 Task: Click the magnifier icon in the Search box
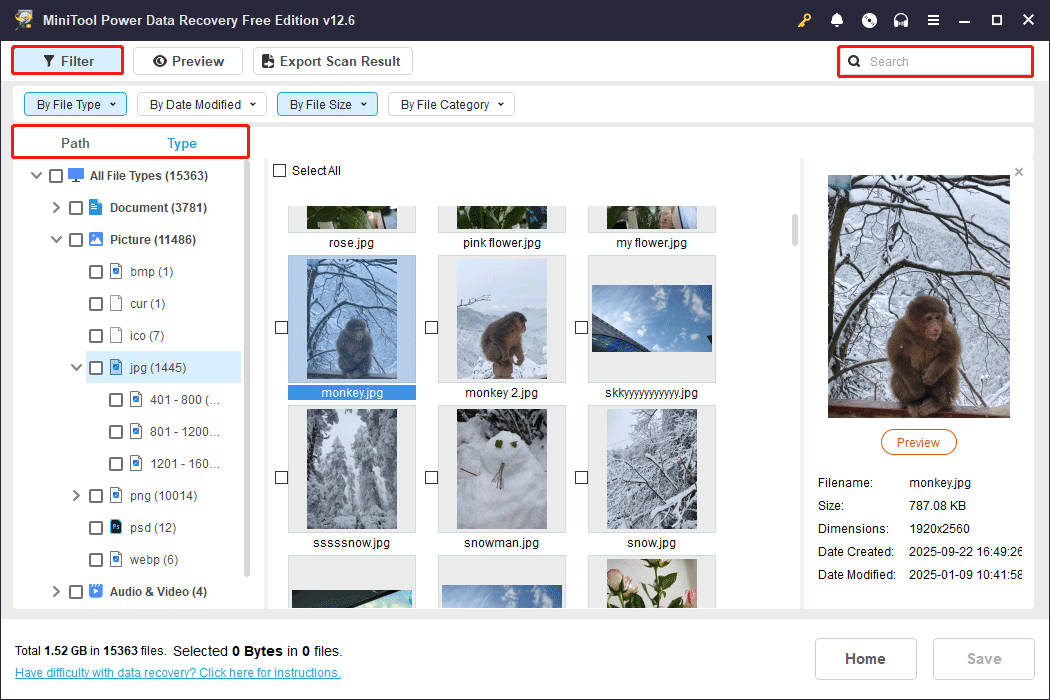854,61
